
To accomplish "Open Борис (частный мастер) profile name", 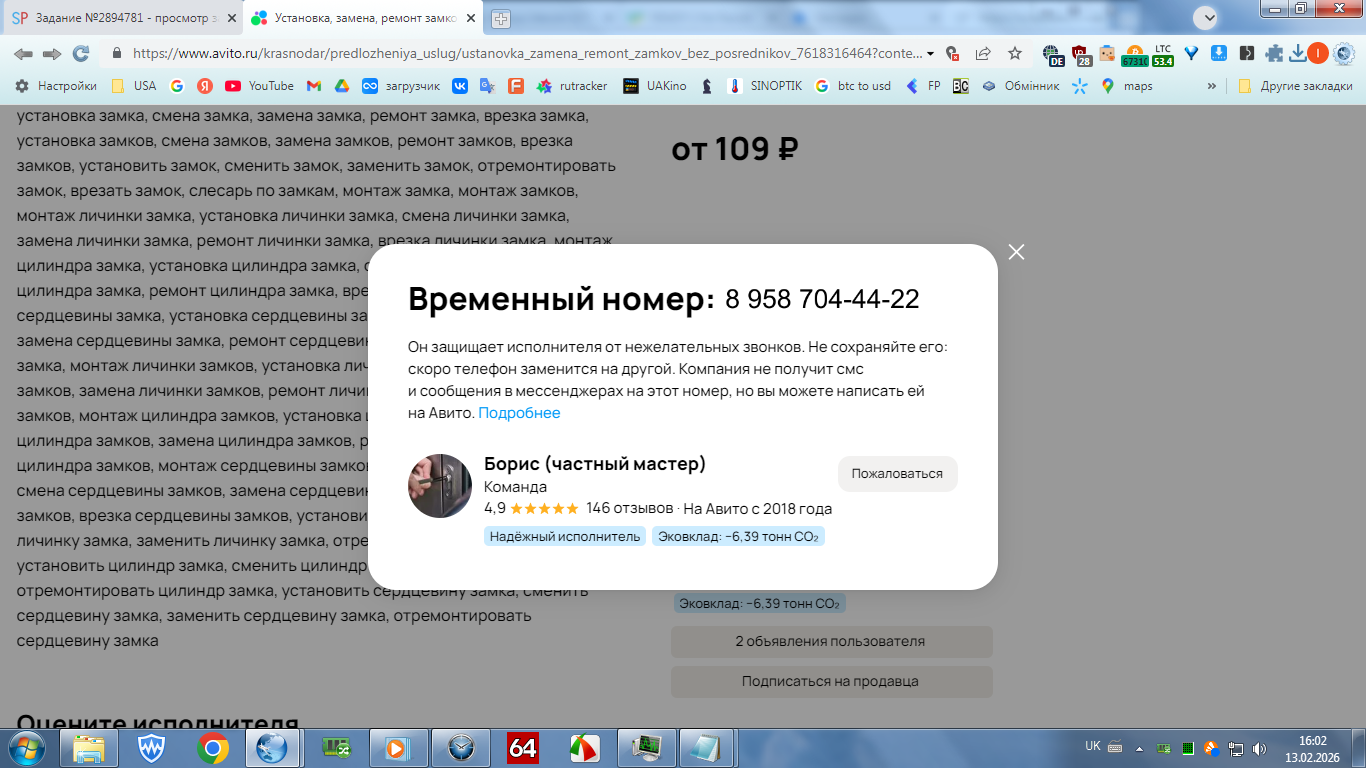I will 595,464.
